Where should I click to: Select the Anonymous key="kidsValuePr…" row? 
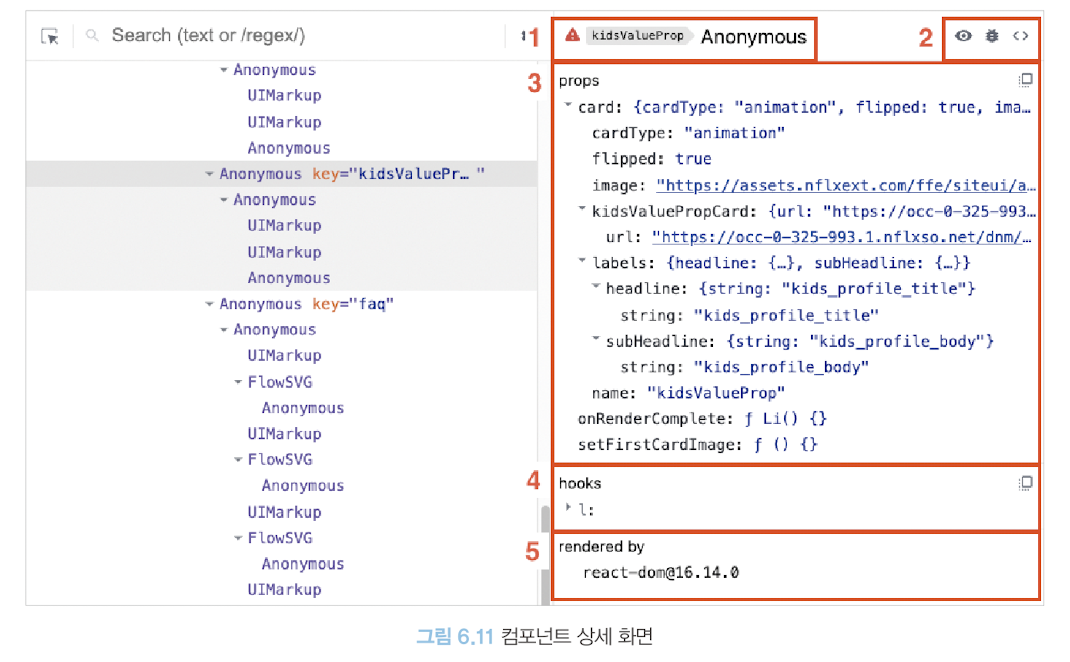282,174
